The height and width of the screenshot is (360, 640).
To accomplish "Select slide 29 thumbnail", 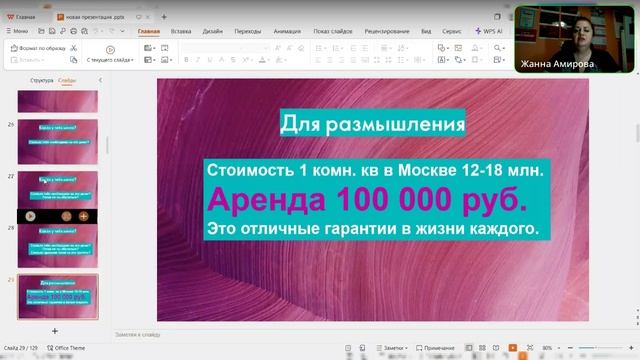I will pyautogui.click(x=58, y=297).
